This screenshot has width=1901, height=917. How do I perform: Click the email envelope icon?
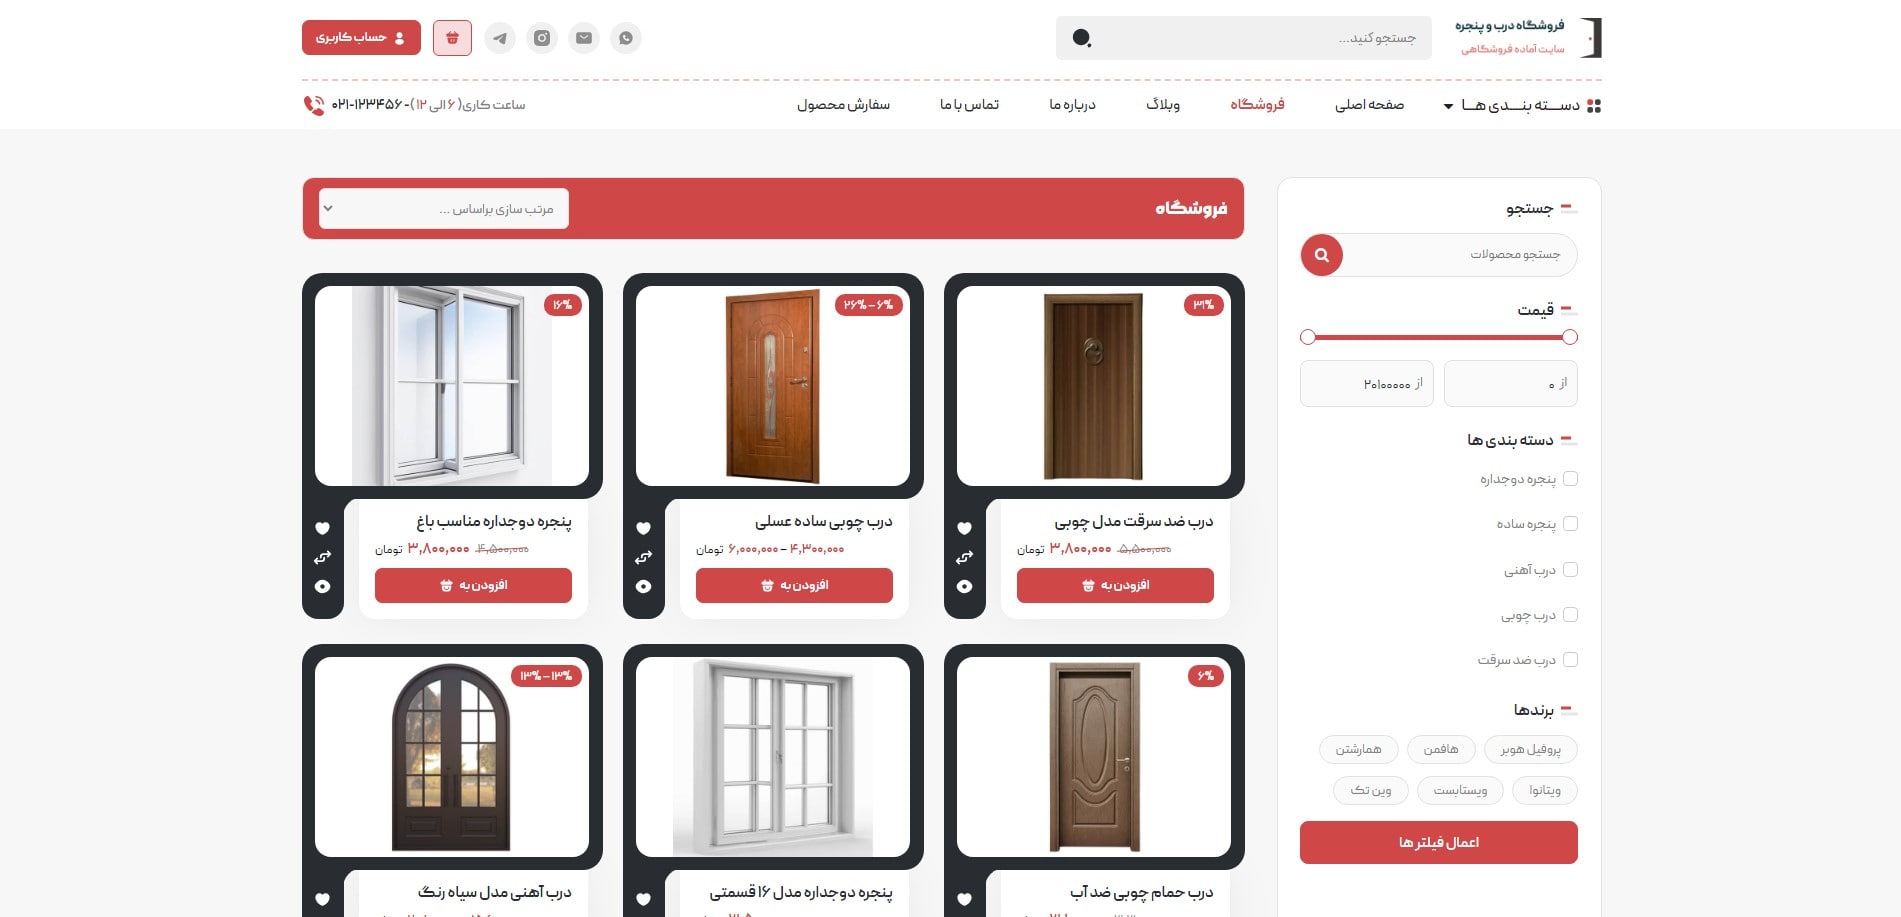tap(584, 38)
